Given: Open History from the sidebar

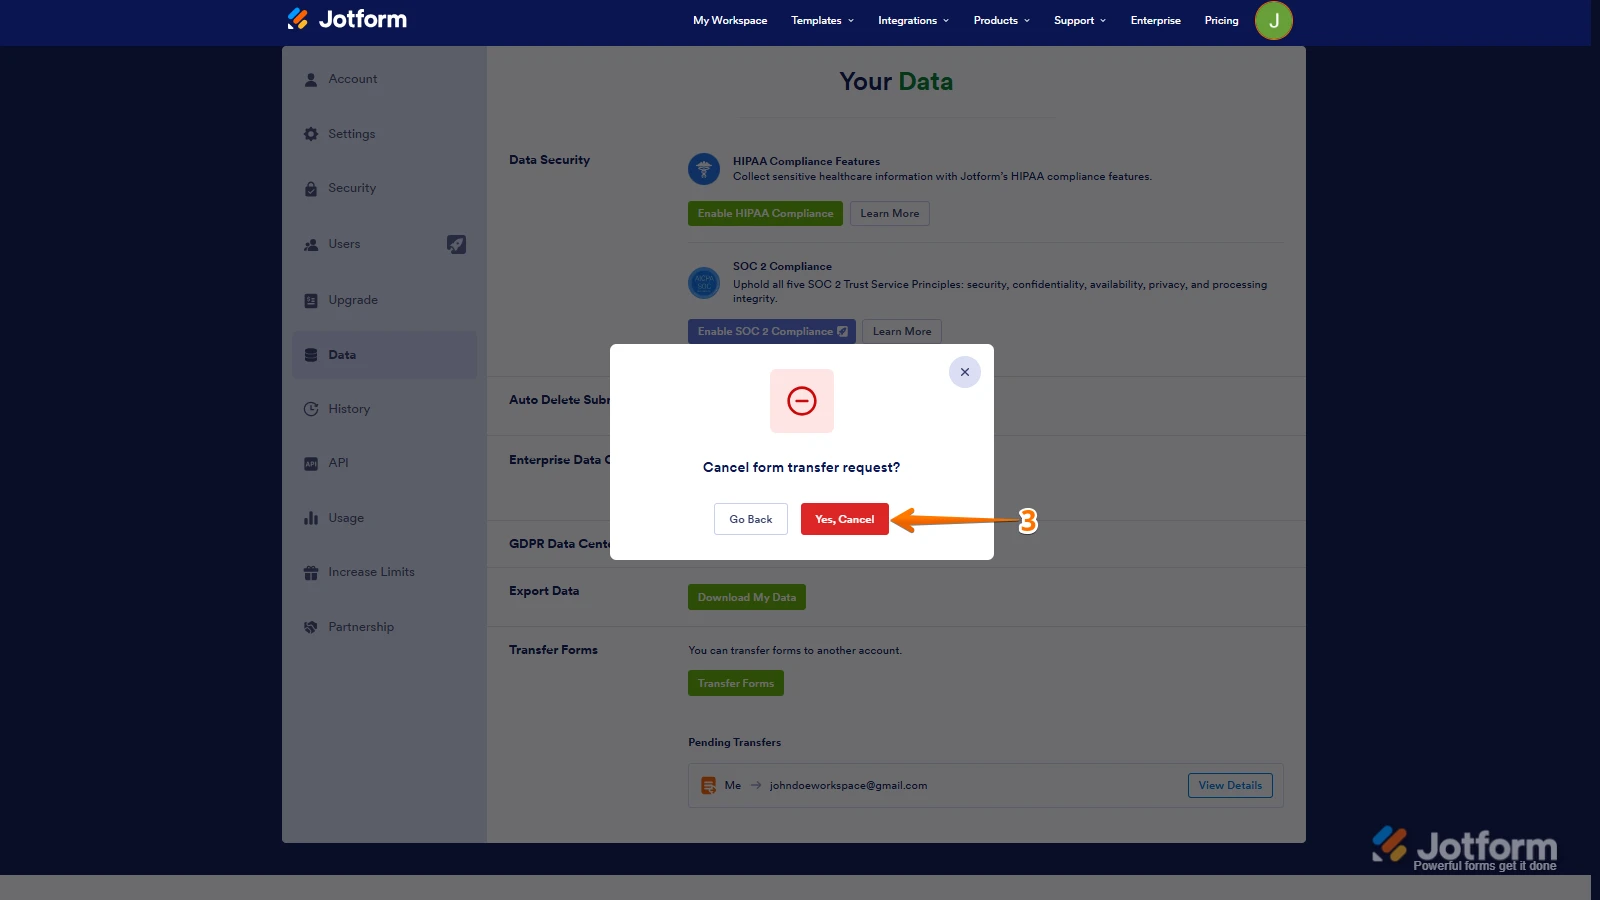Looking at the screenshot, I should coord(349,409).
